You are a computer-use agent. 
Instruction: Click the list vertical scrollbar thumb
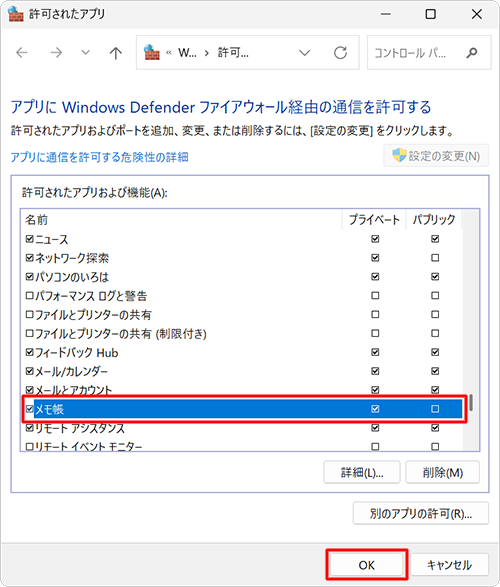point(470,403)
